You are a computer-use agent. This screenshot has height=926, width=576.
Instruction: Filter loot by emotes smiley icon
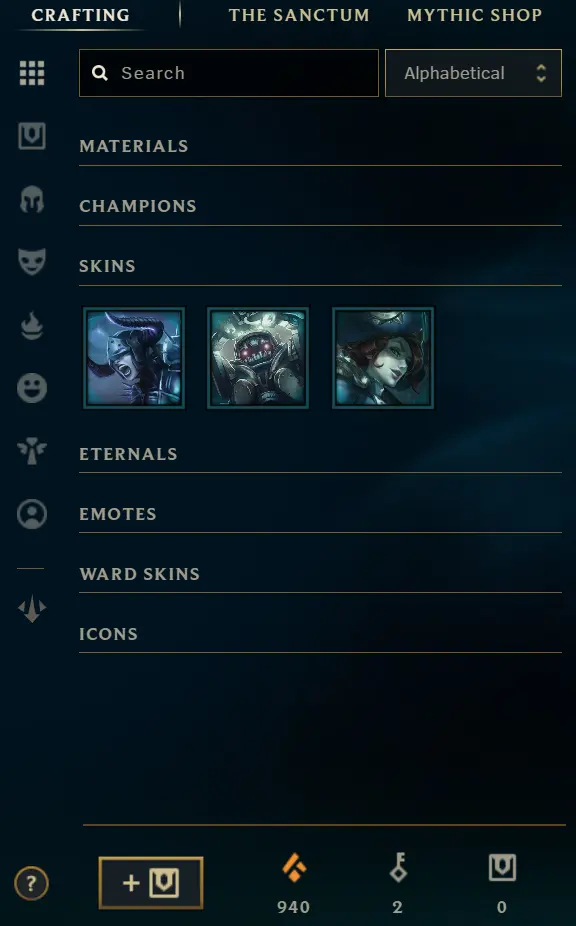click(32, 388)
